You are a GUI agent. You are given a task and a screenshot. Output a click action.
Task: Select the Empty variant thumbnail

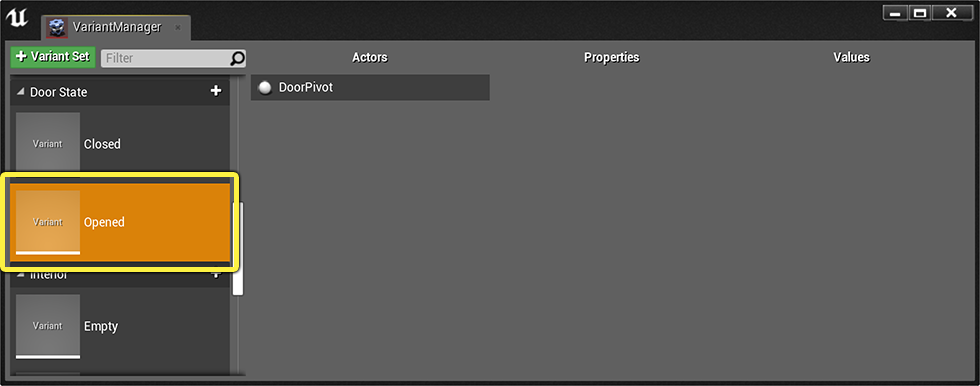(48, 325)
